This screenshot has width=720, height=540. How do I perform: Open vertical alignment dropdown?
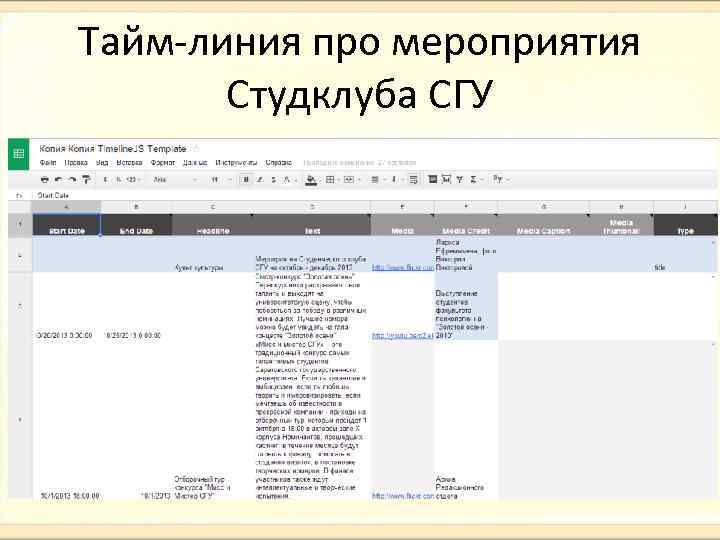click(x=395, y=180)
